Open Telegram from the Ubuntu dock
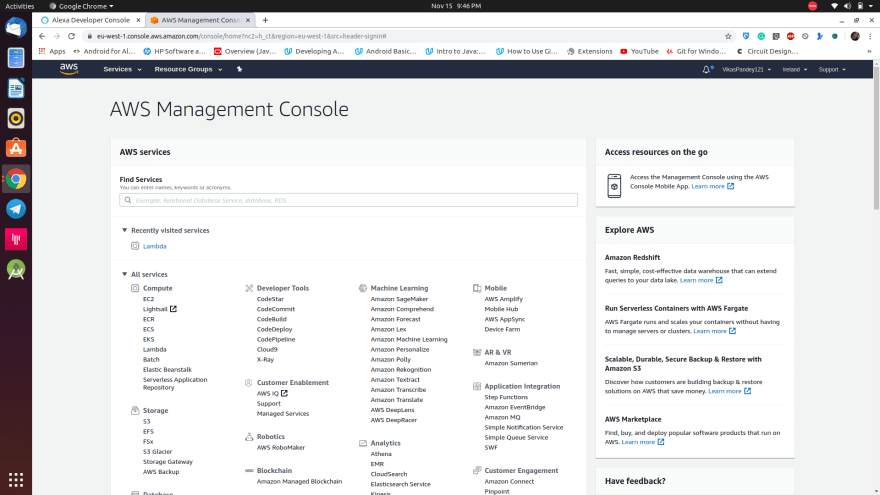 pyautogui.click(x=16, y=209)
